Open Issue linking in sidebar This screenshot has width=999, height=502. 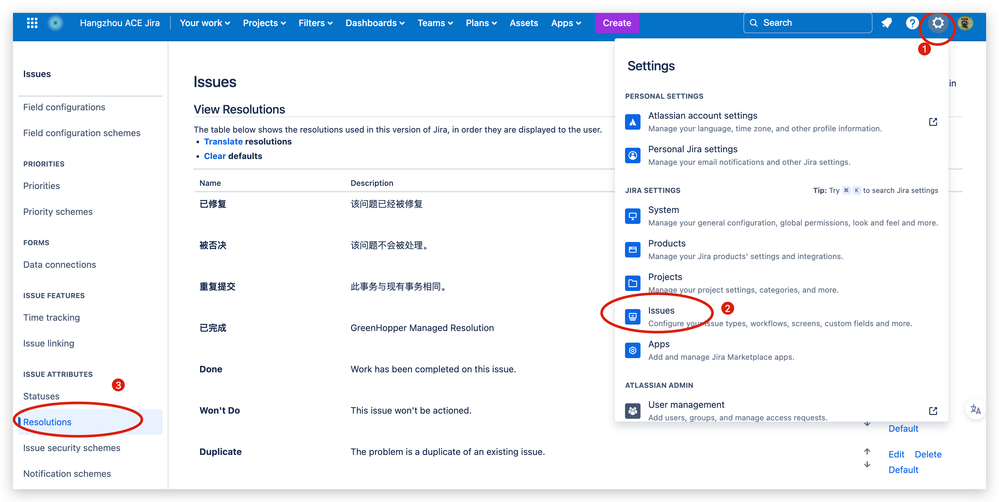(x=48, y=343)
